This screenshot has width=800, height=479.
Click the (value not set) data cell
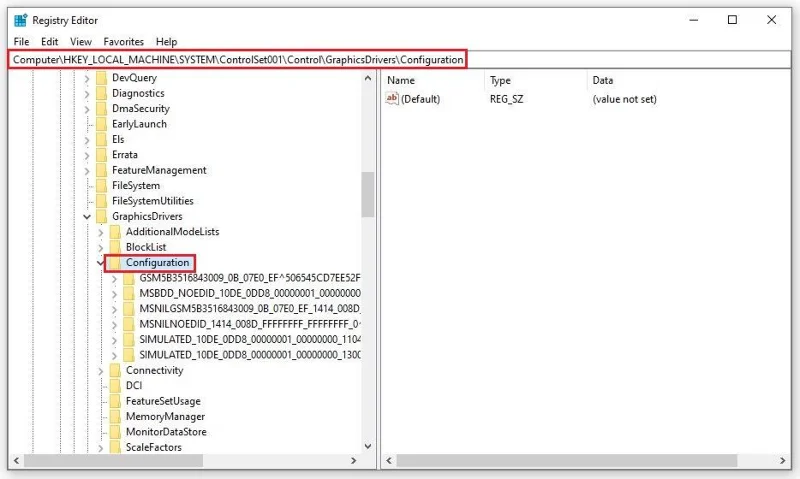click(x=624, y=99)
